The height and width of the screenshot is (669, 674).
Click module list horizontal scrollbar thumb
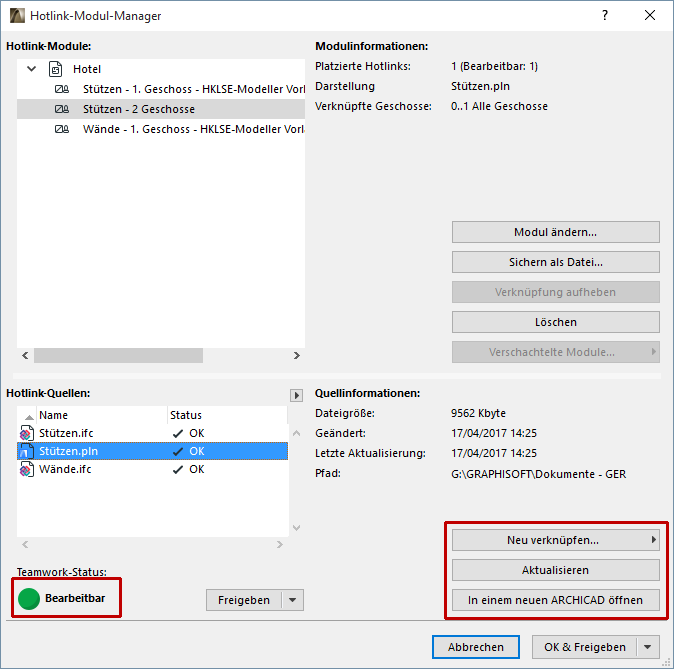coord(118,356)
